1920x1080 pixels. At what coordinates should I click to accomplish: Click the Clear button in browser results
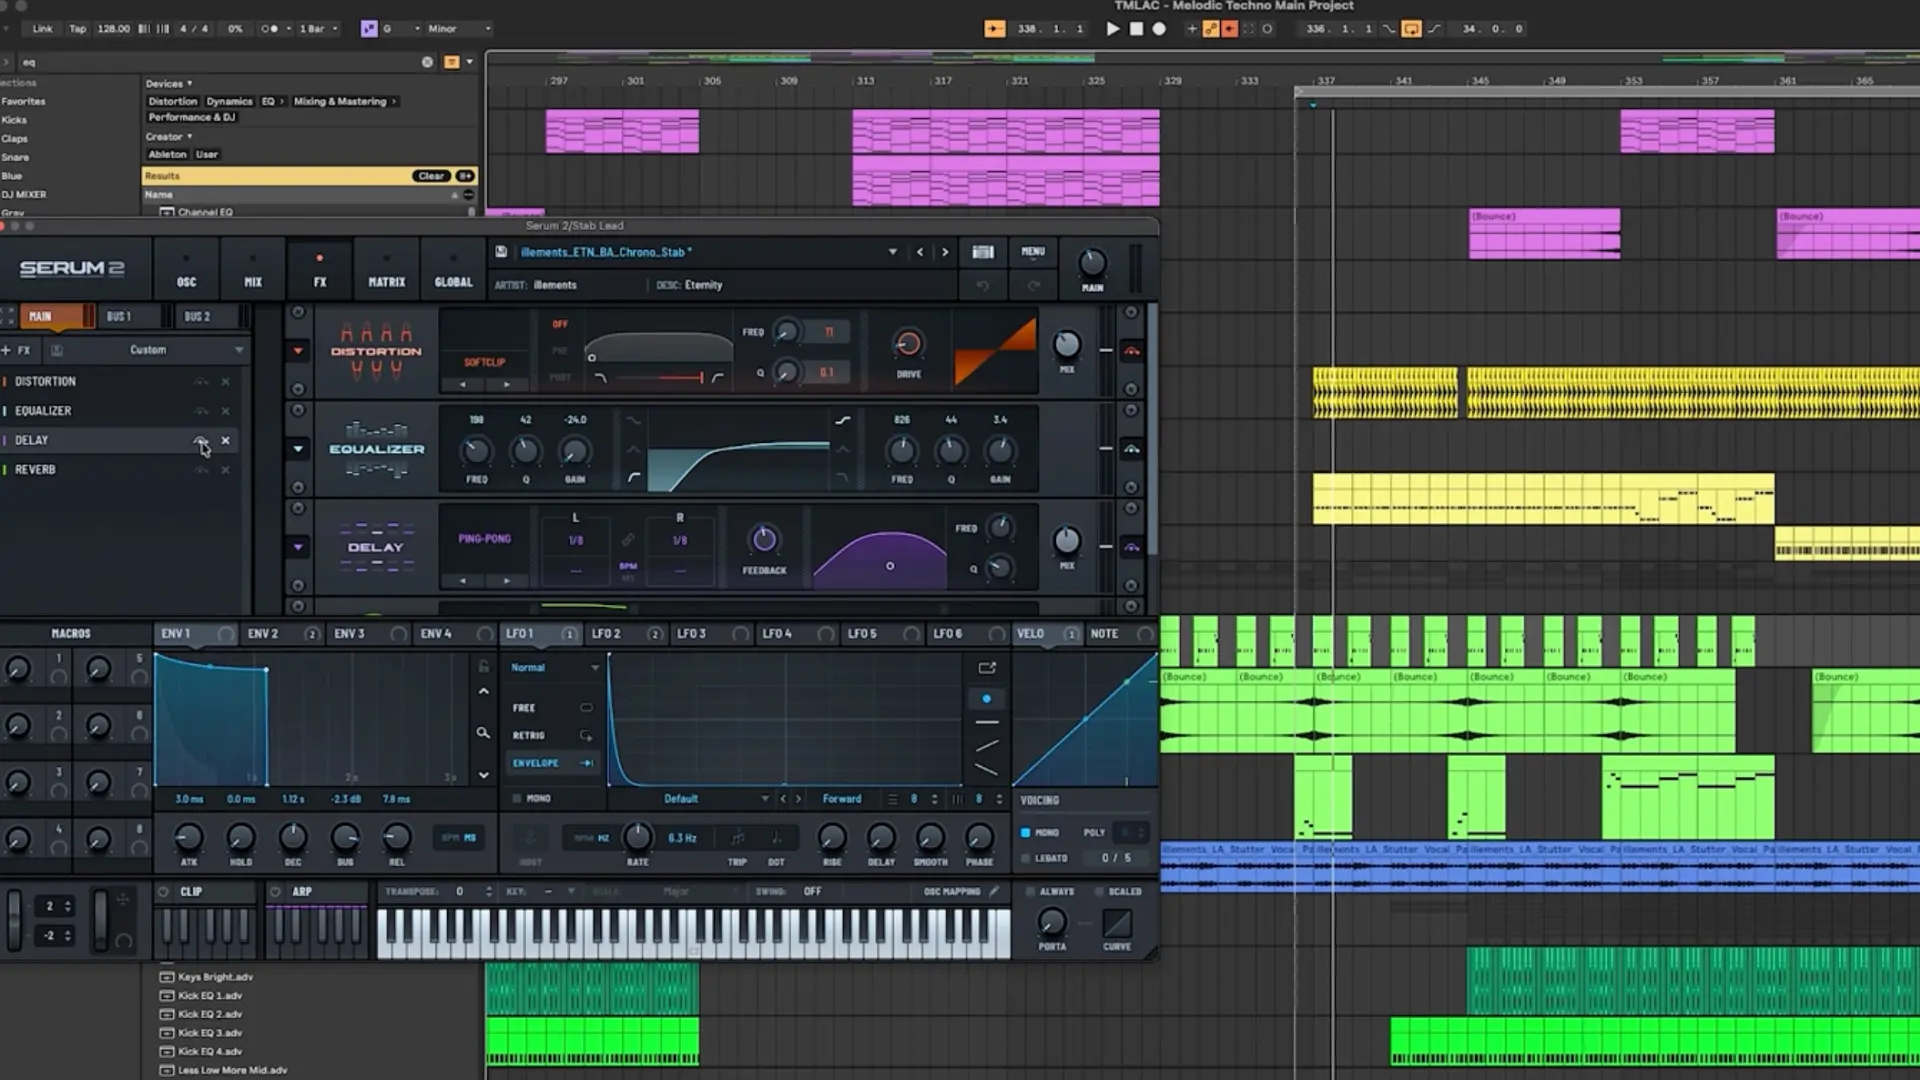pos(431,176)
